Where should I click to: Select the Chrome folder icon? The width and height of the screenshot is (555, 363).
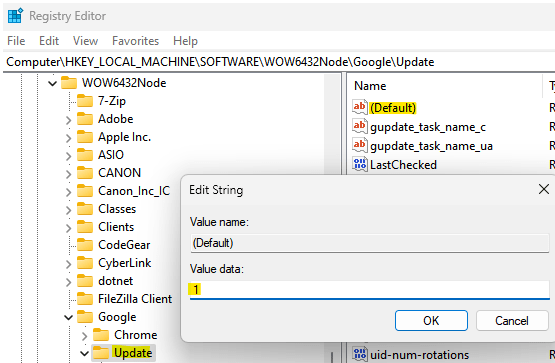101,335
